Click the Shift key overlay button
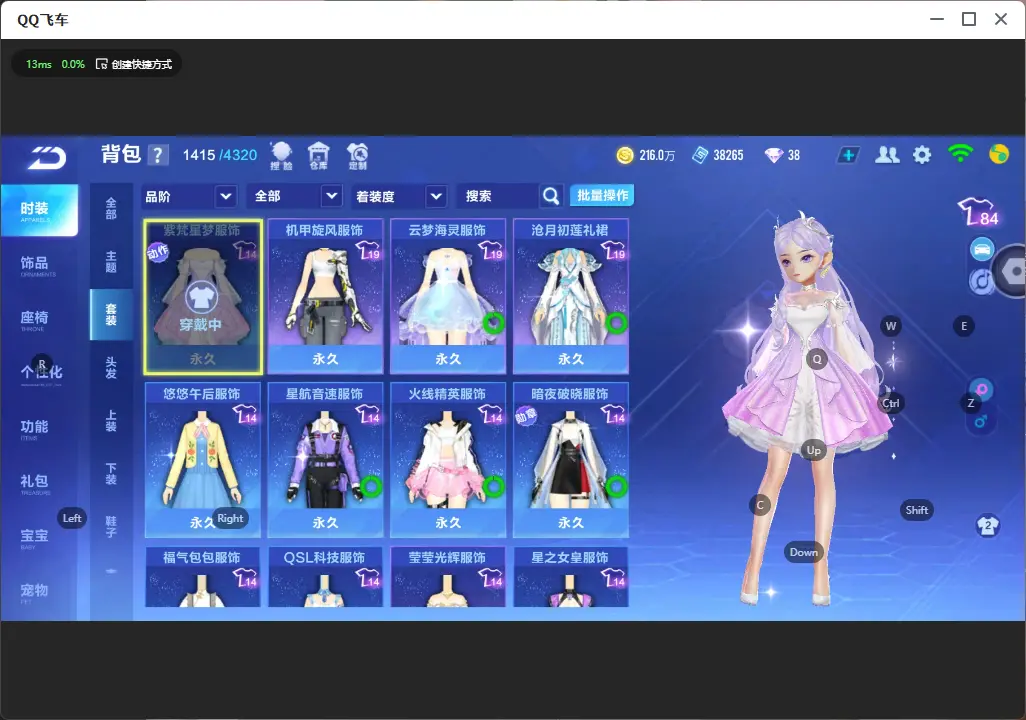The height and width of the screenshot is (720, 1026). point(917,510)
